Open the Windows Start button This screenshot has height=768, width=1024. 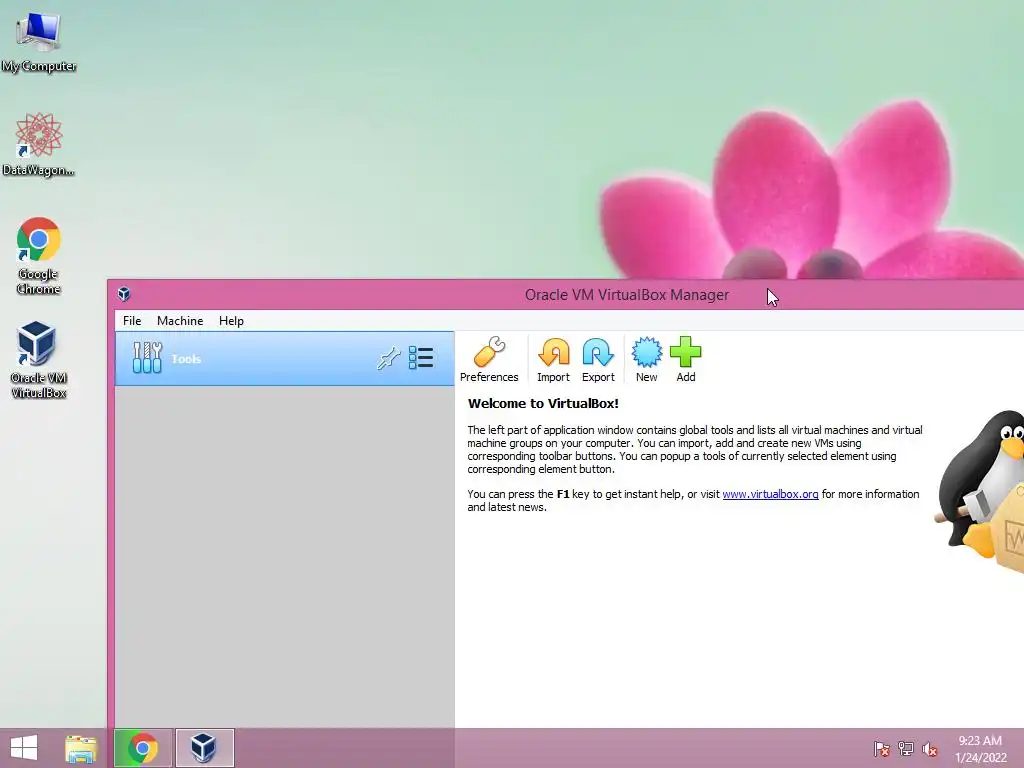[x=24, y=748]
